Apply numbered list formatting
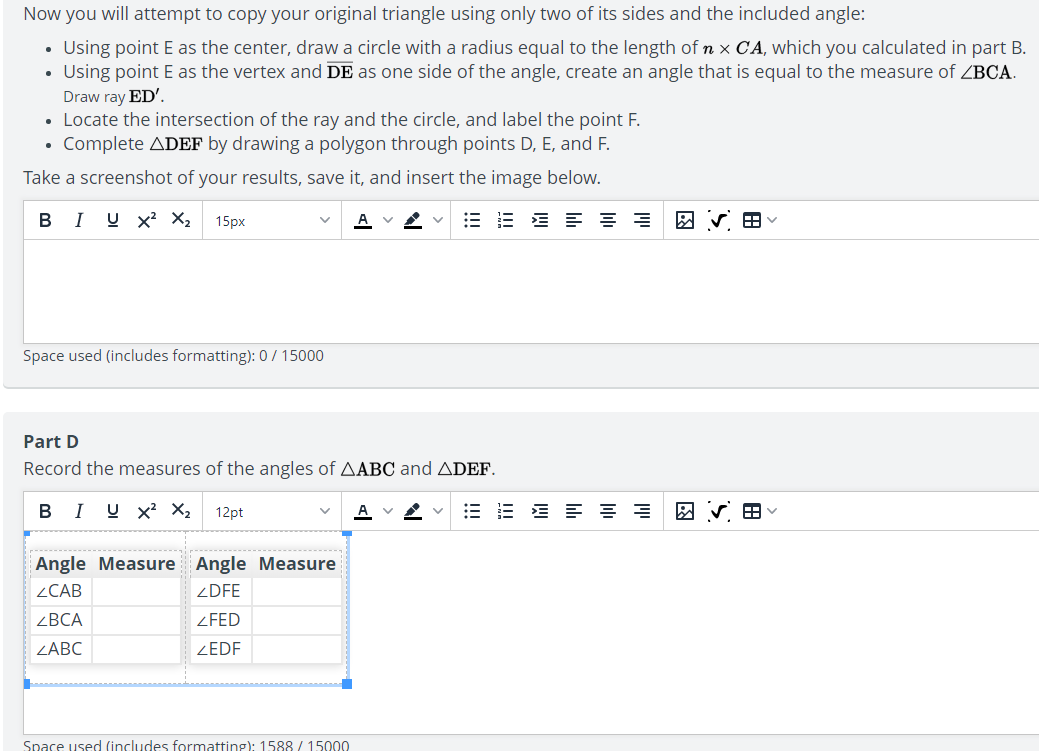The width and height of the screenshot is (1039, 751). click(x=505, y=220)
